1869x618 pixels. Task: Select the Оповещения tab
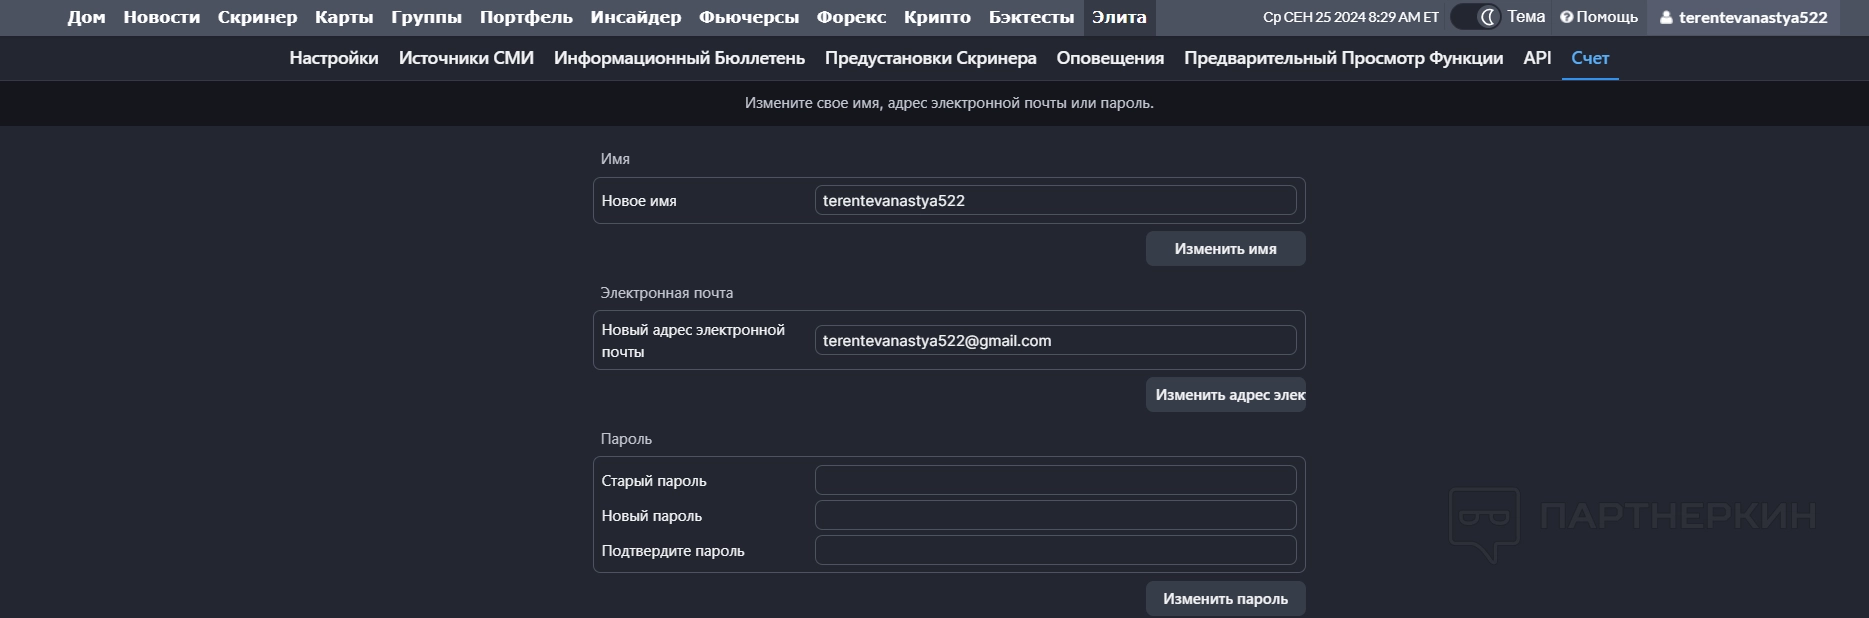pos(1110,58)
